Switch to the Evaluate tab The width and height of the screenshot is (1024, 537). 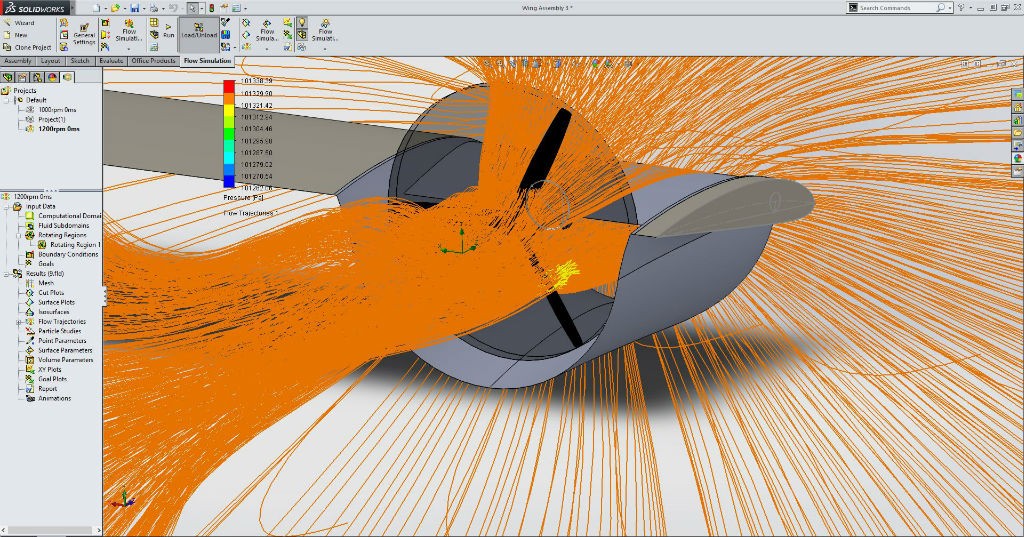111,61
